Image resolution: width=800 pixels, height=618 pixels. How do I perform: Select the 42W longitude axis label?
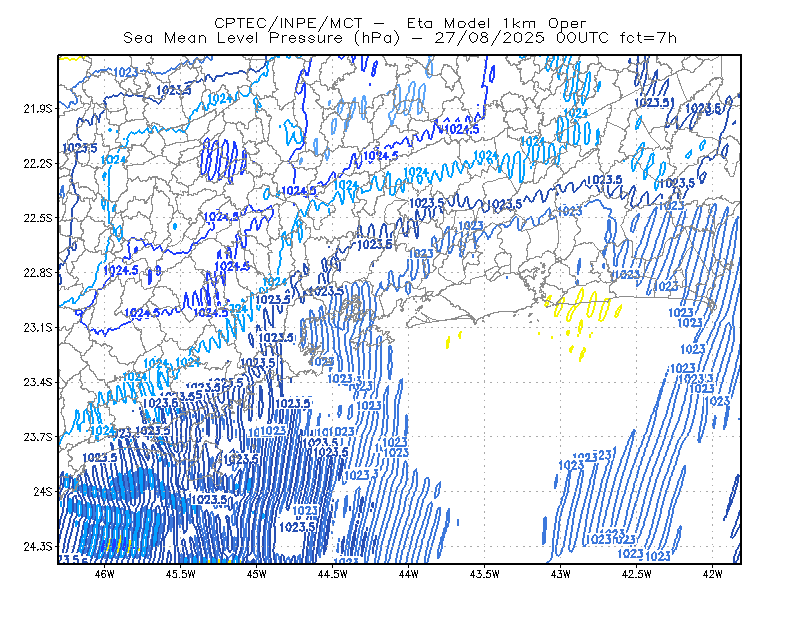tap(712, 574)
